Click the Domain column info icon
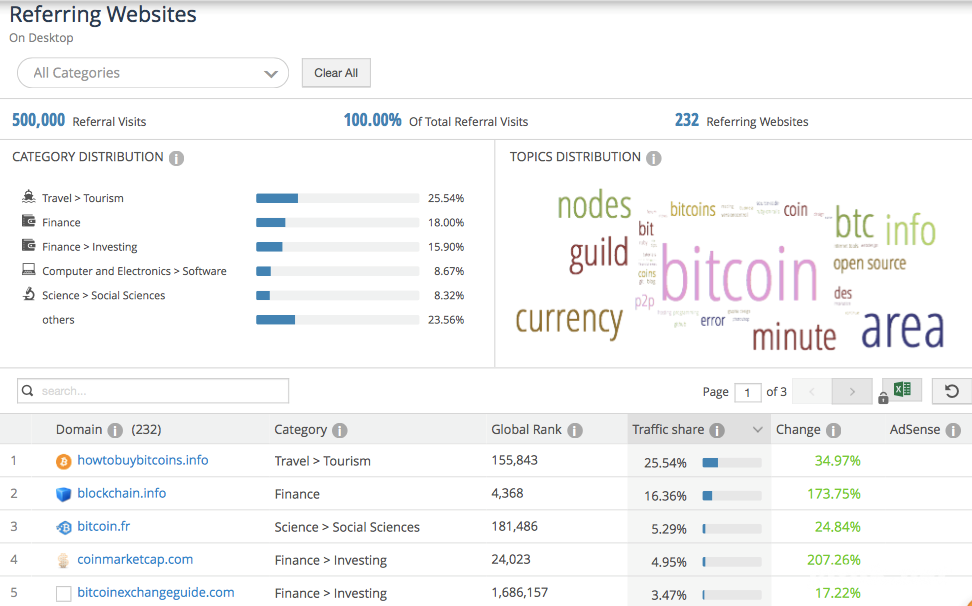 [115, 431]
